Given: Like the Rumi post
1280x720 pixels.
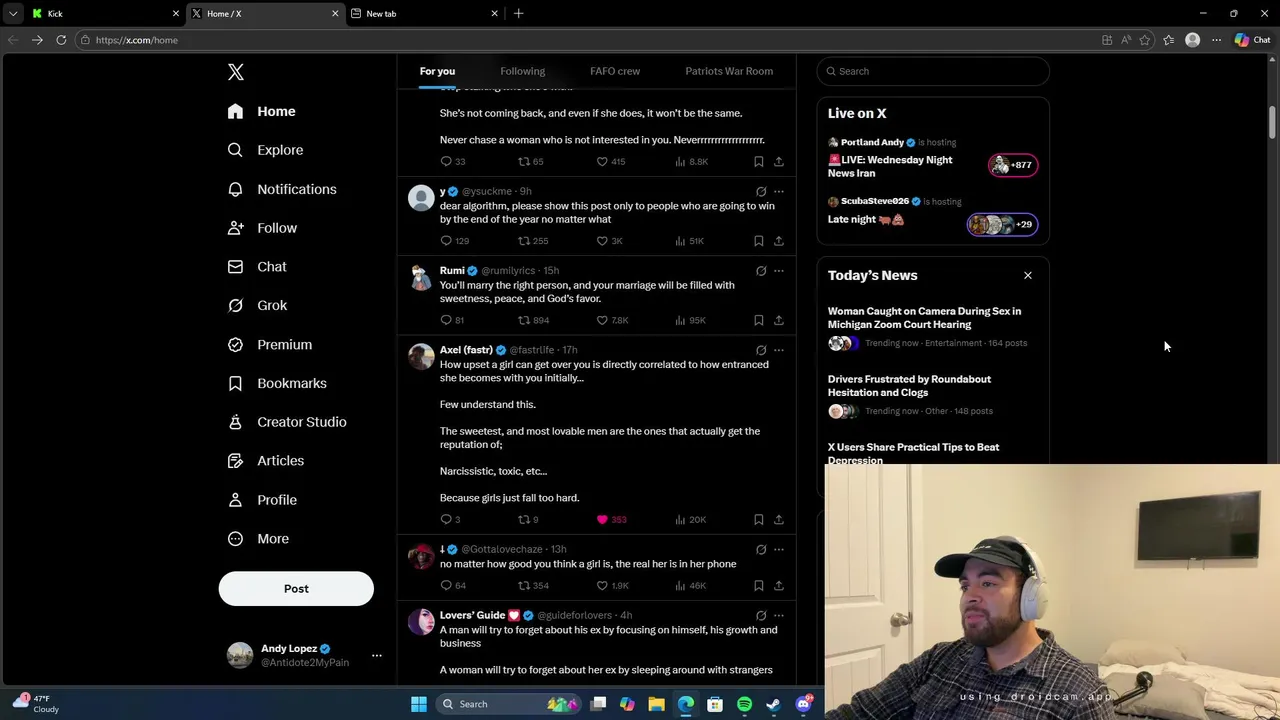Looking at the screenshot, I should [602, 320].
